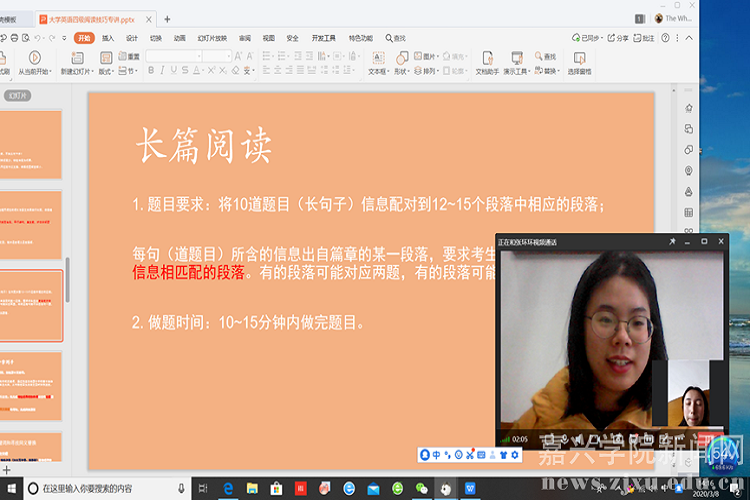Screen dimensions: 750x500
Task: Click the 新建幻灯片 new slide icon
Action: click(76, 58)
